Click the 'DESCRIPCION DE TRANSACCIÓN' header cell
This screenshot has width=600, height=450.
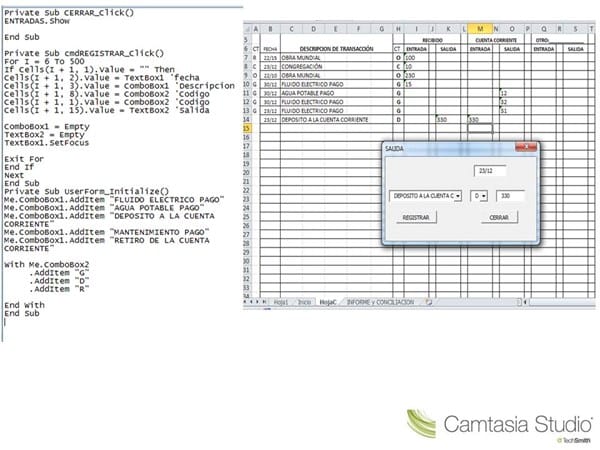336,49
